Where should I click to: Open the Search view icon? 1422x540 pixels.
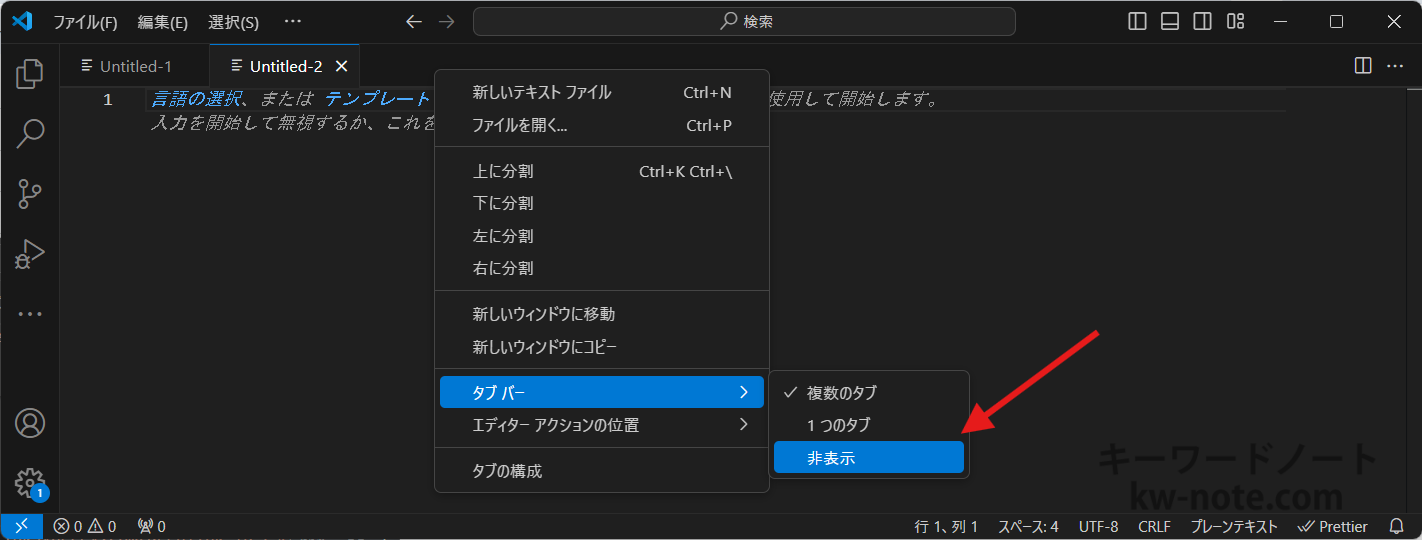[30, 133]
